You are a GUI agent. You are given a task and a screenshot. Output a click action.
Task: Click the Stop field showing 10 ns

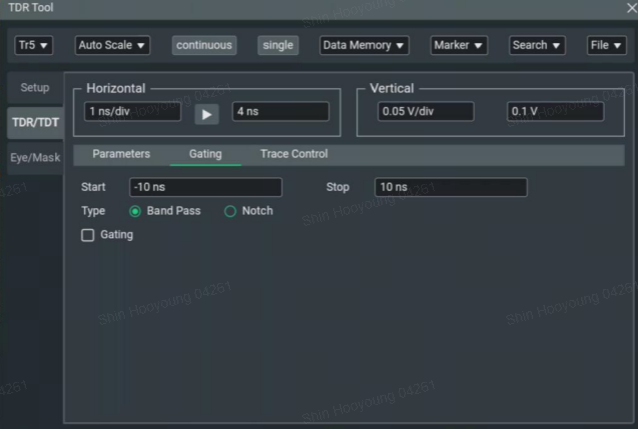[451, 187]
